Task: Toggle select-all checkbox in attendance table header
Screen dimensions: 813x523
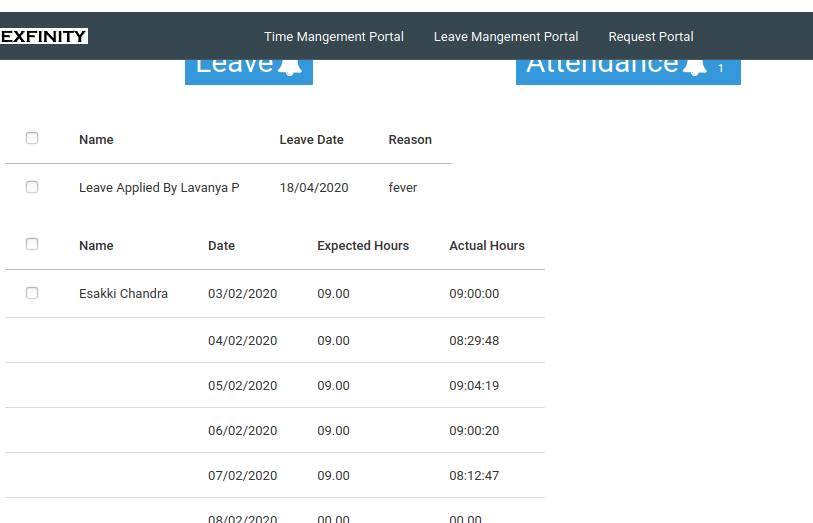Action: coord(32,244)
